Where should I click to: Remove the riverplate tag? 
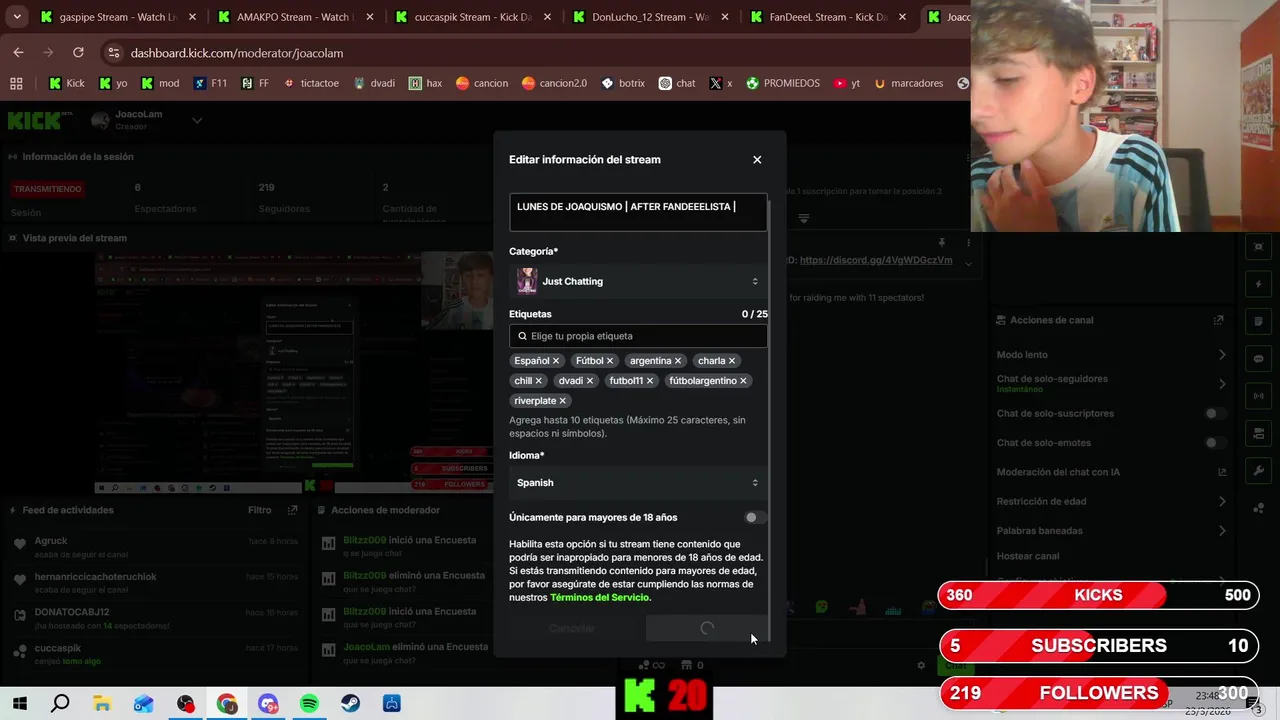[563, 401]
